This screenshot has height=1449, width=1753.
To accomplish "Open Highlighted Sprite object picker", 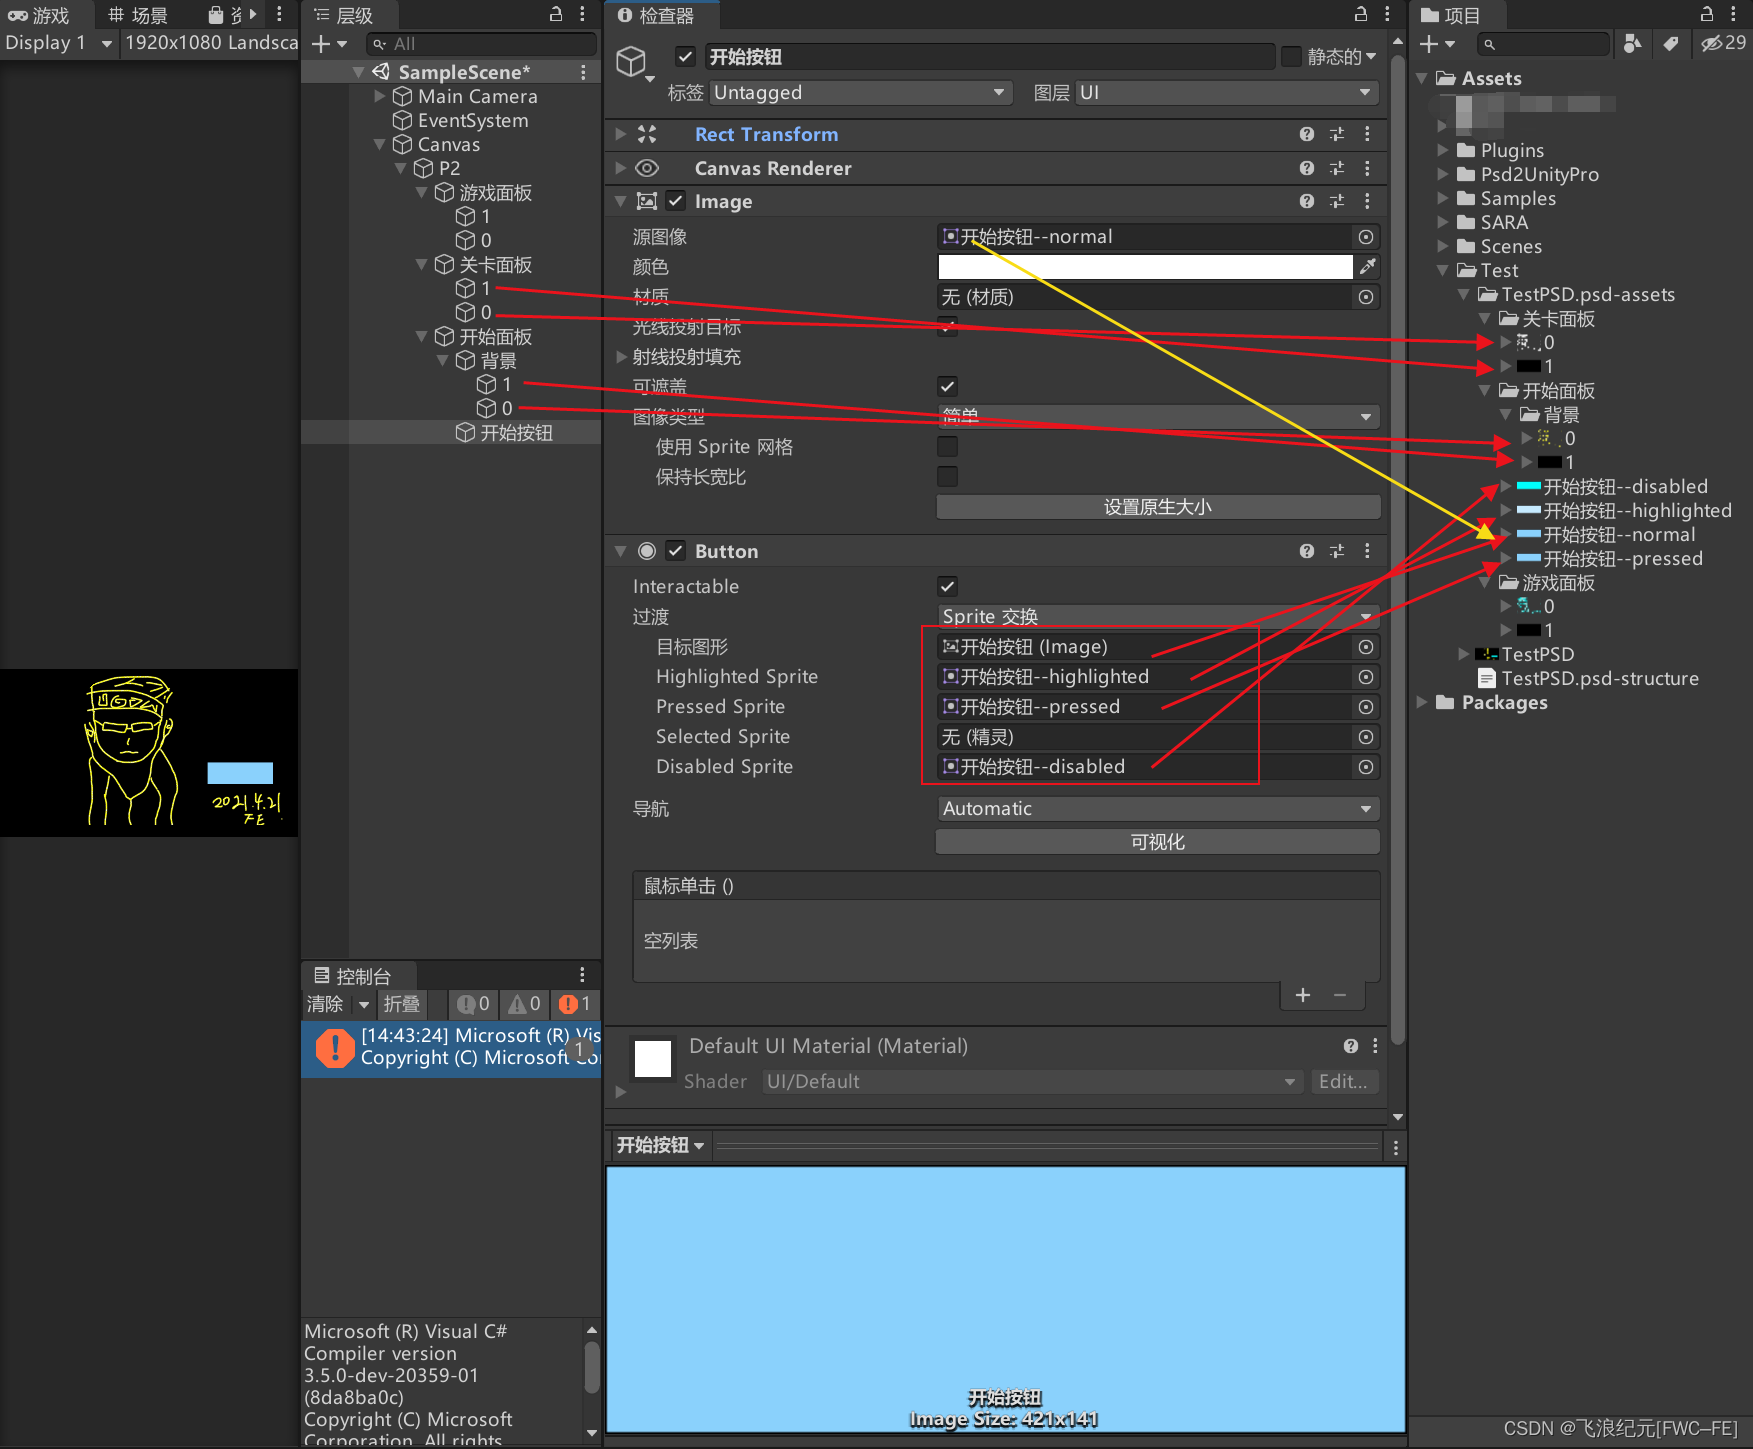I will 1365,677.
